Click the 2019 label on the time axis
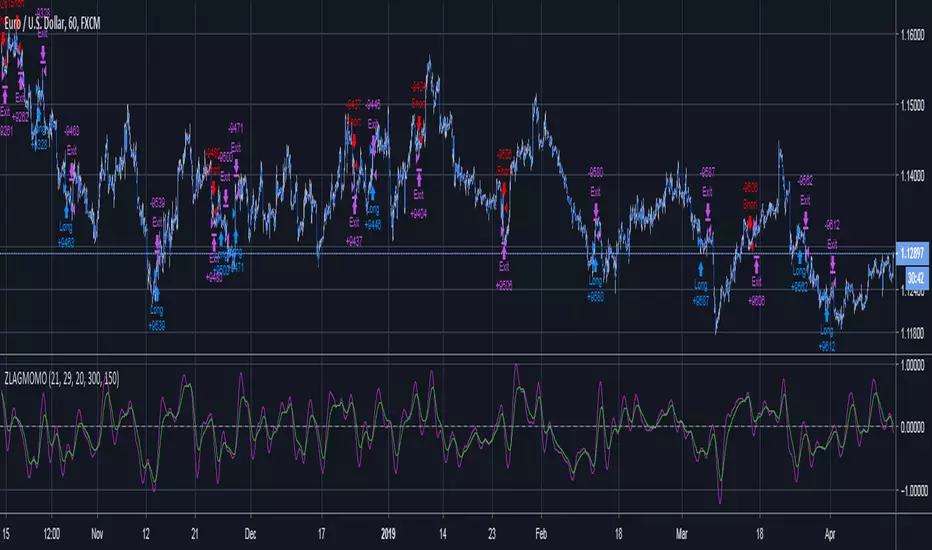Viewport: 932px width, 550px height. 388,534
